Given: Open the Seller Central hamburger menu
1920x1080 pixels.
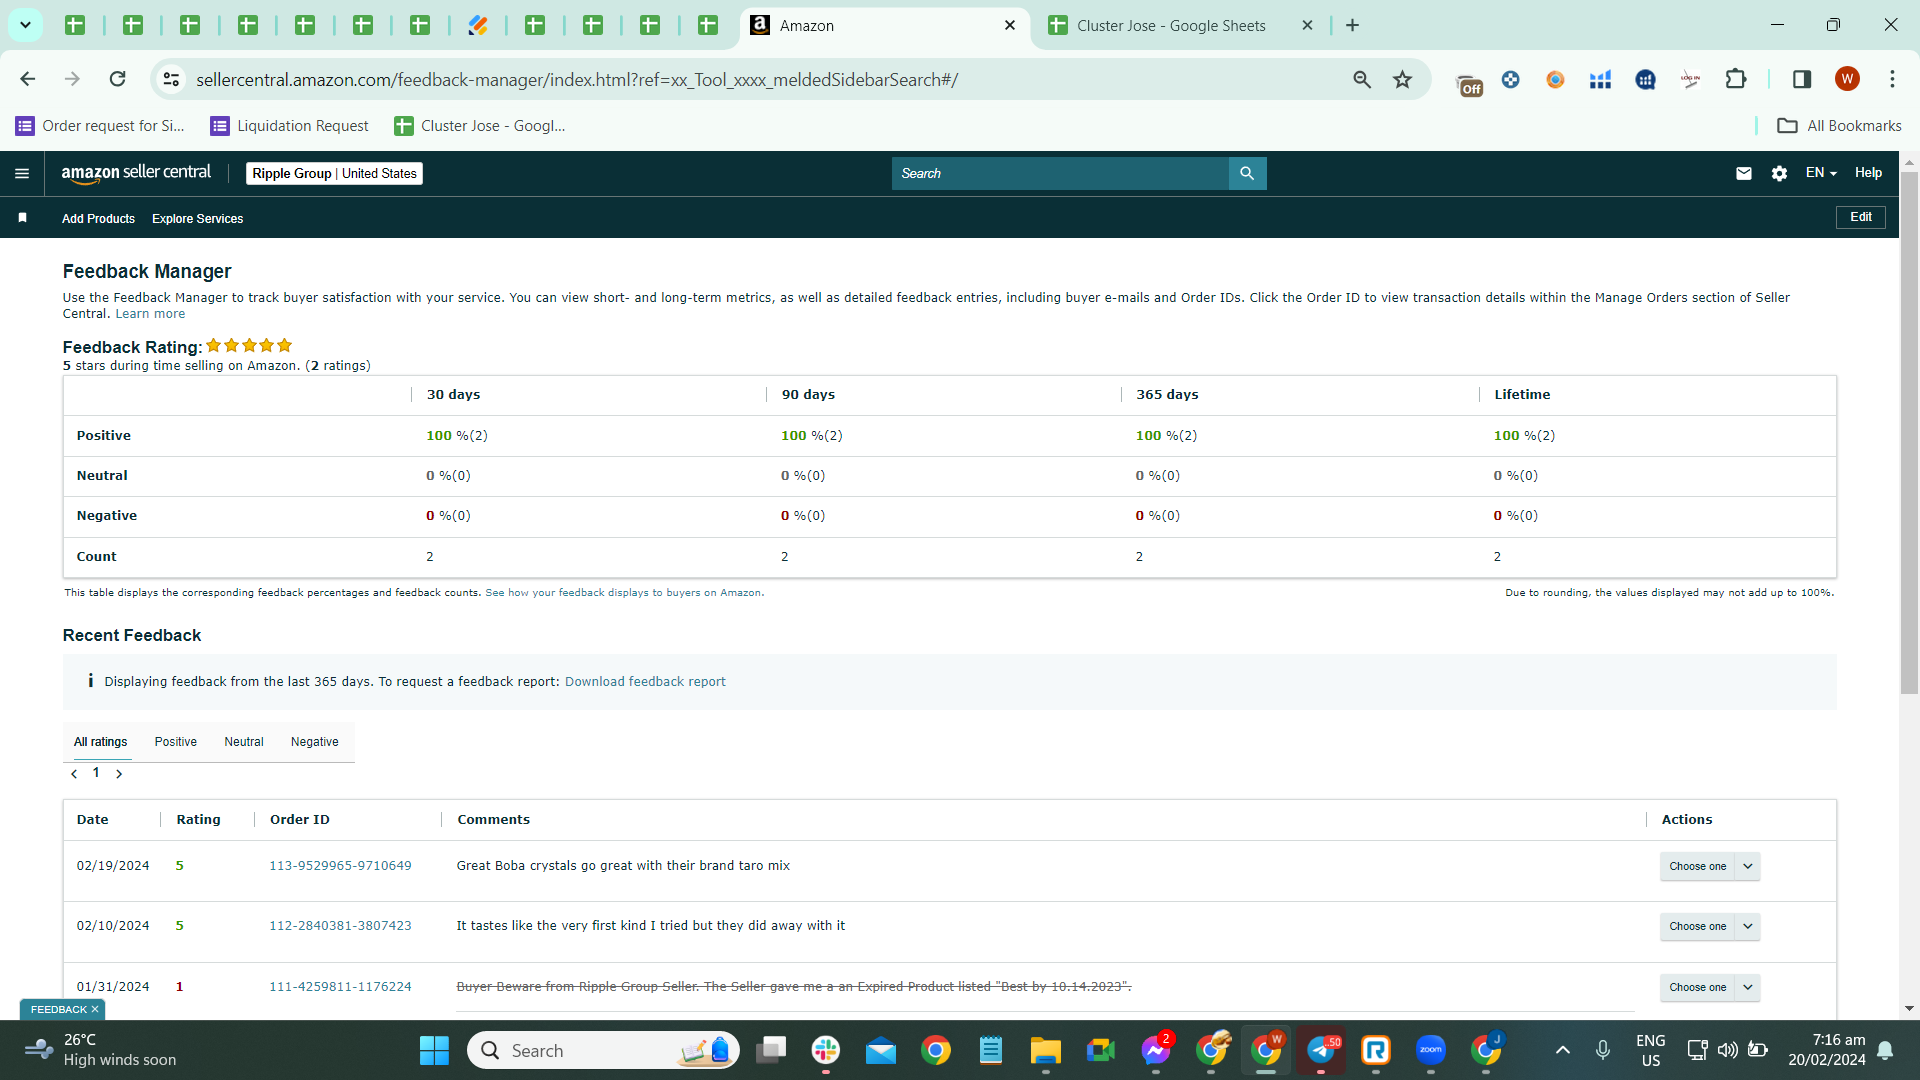Looking at the screenshot, I should [x=22, y=173].
